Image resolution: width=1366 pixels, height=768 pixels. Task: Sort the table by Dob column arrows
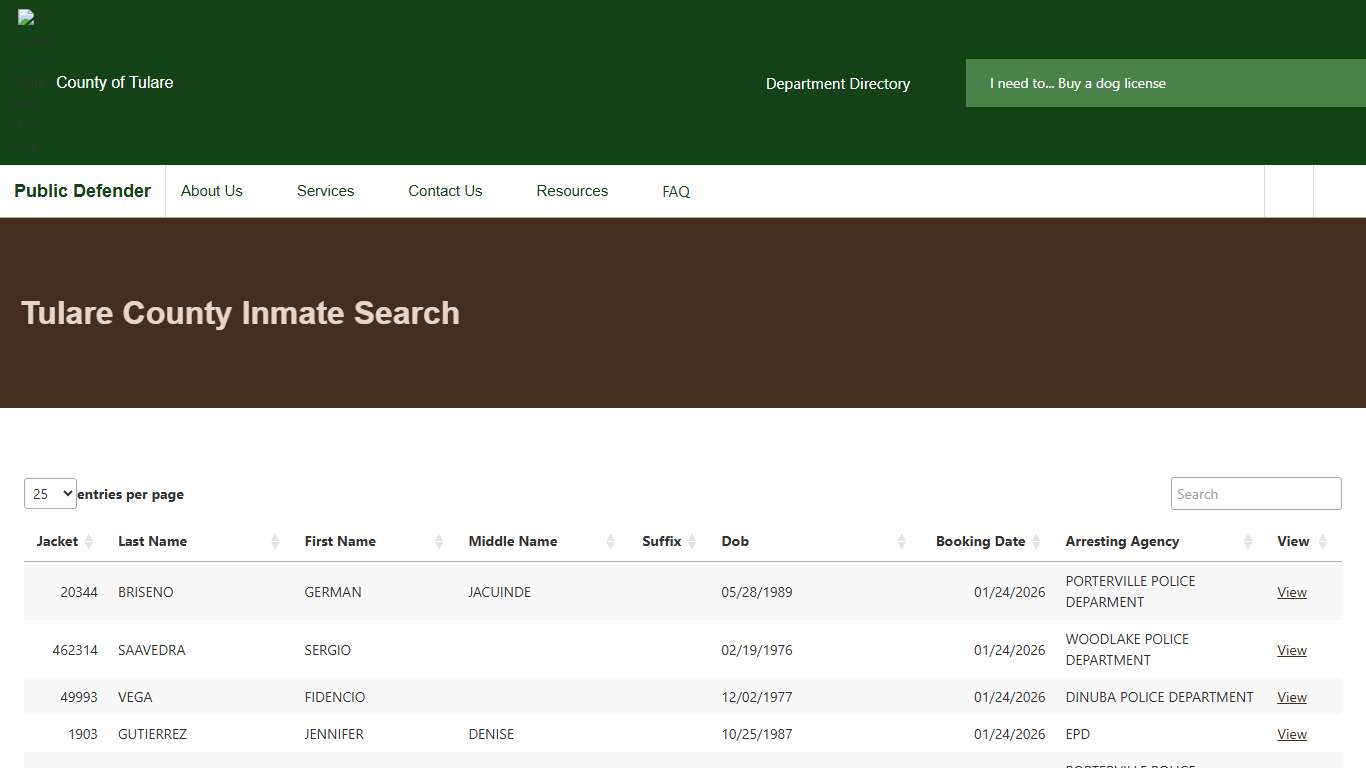point(901,541)
